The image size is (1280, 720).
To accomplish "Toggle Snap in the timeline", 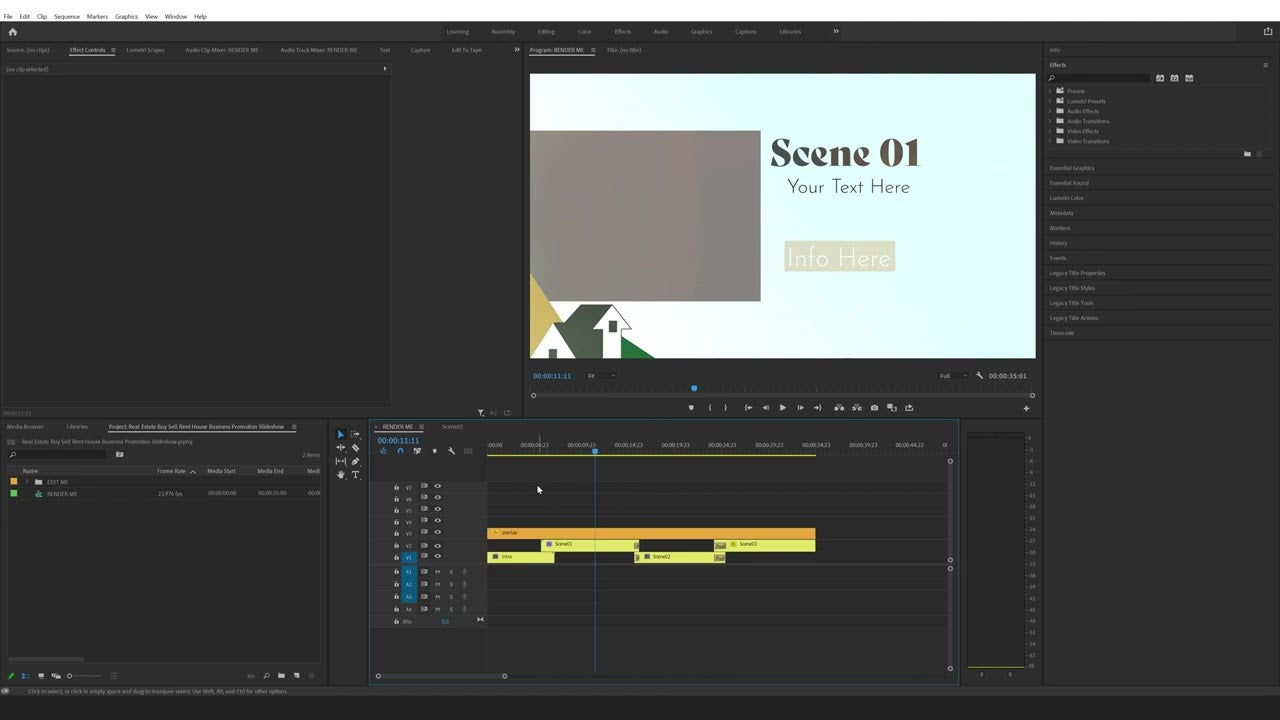I will click(400, 451).
